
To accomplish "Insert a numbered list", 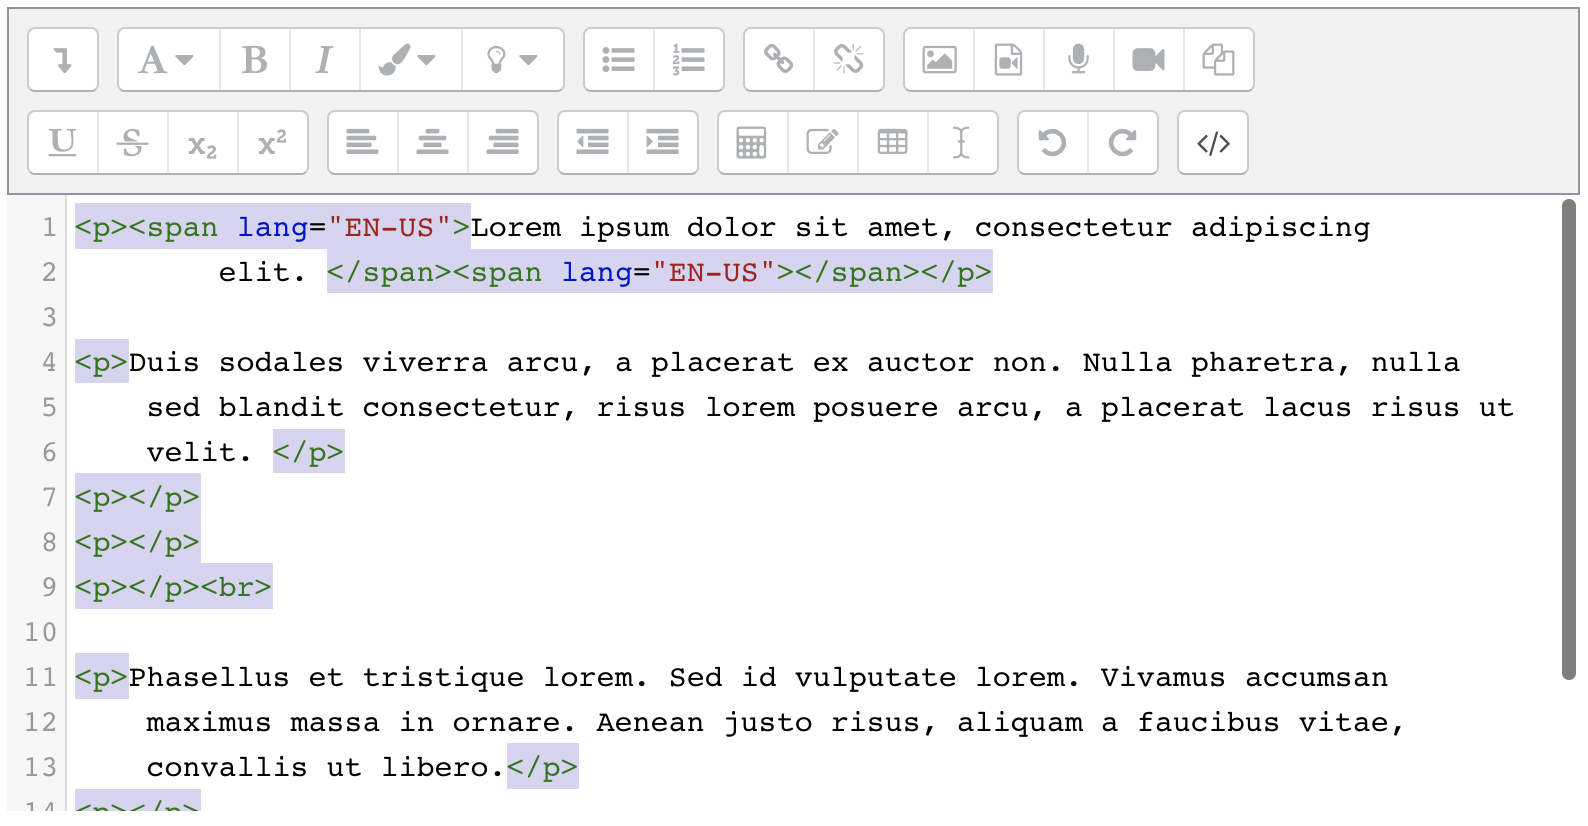I will tap(689, 60).
